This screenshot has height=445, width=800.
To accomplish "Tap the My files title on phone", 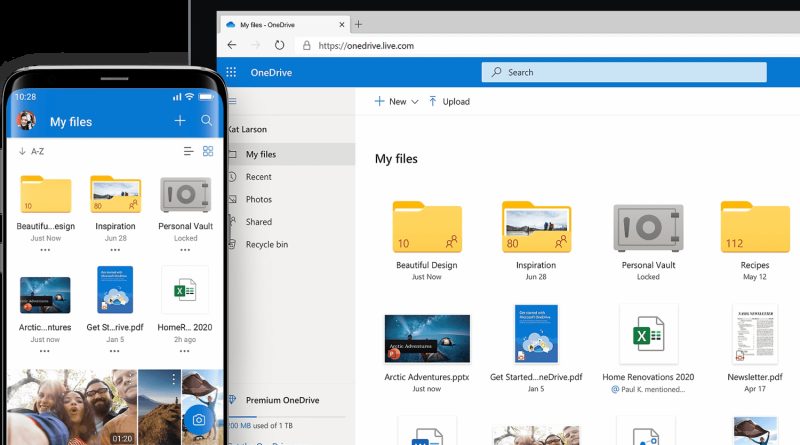I will 71,121.
